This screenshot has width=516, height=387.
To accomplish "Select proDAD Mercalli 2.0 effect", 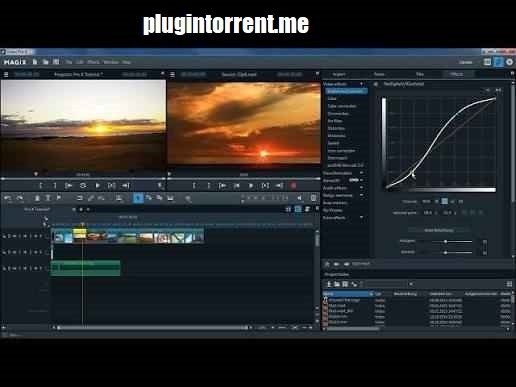I will 345,165.
